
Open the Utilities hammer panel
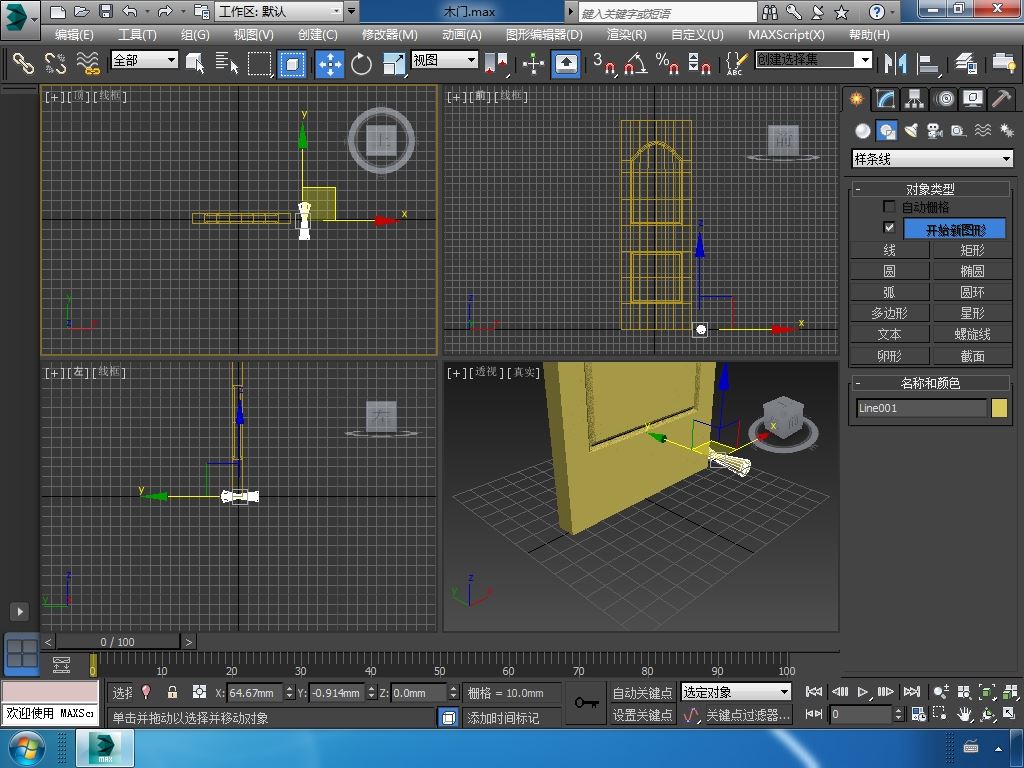click(x=1002, y=99)
